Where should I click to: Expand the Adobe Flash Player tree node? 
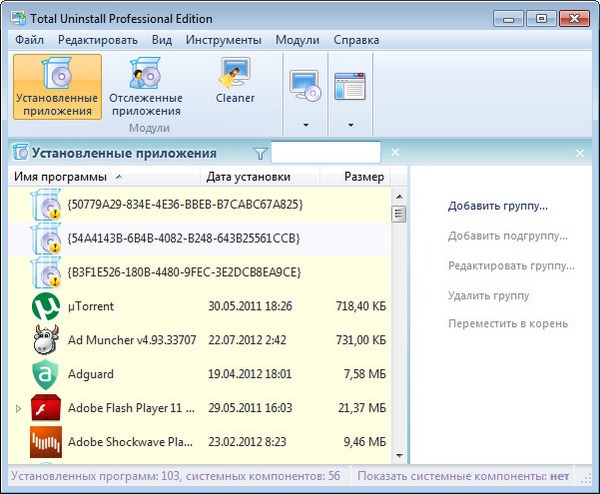point(17,408)
